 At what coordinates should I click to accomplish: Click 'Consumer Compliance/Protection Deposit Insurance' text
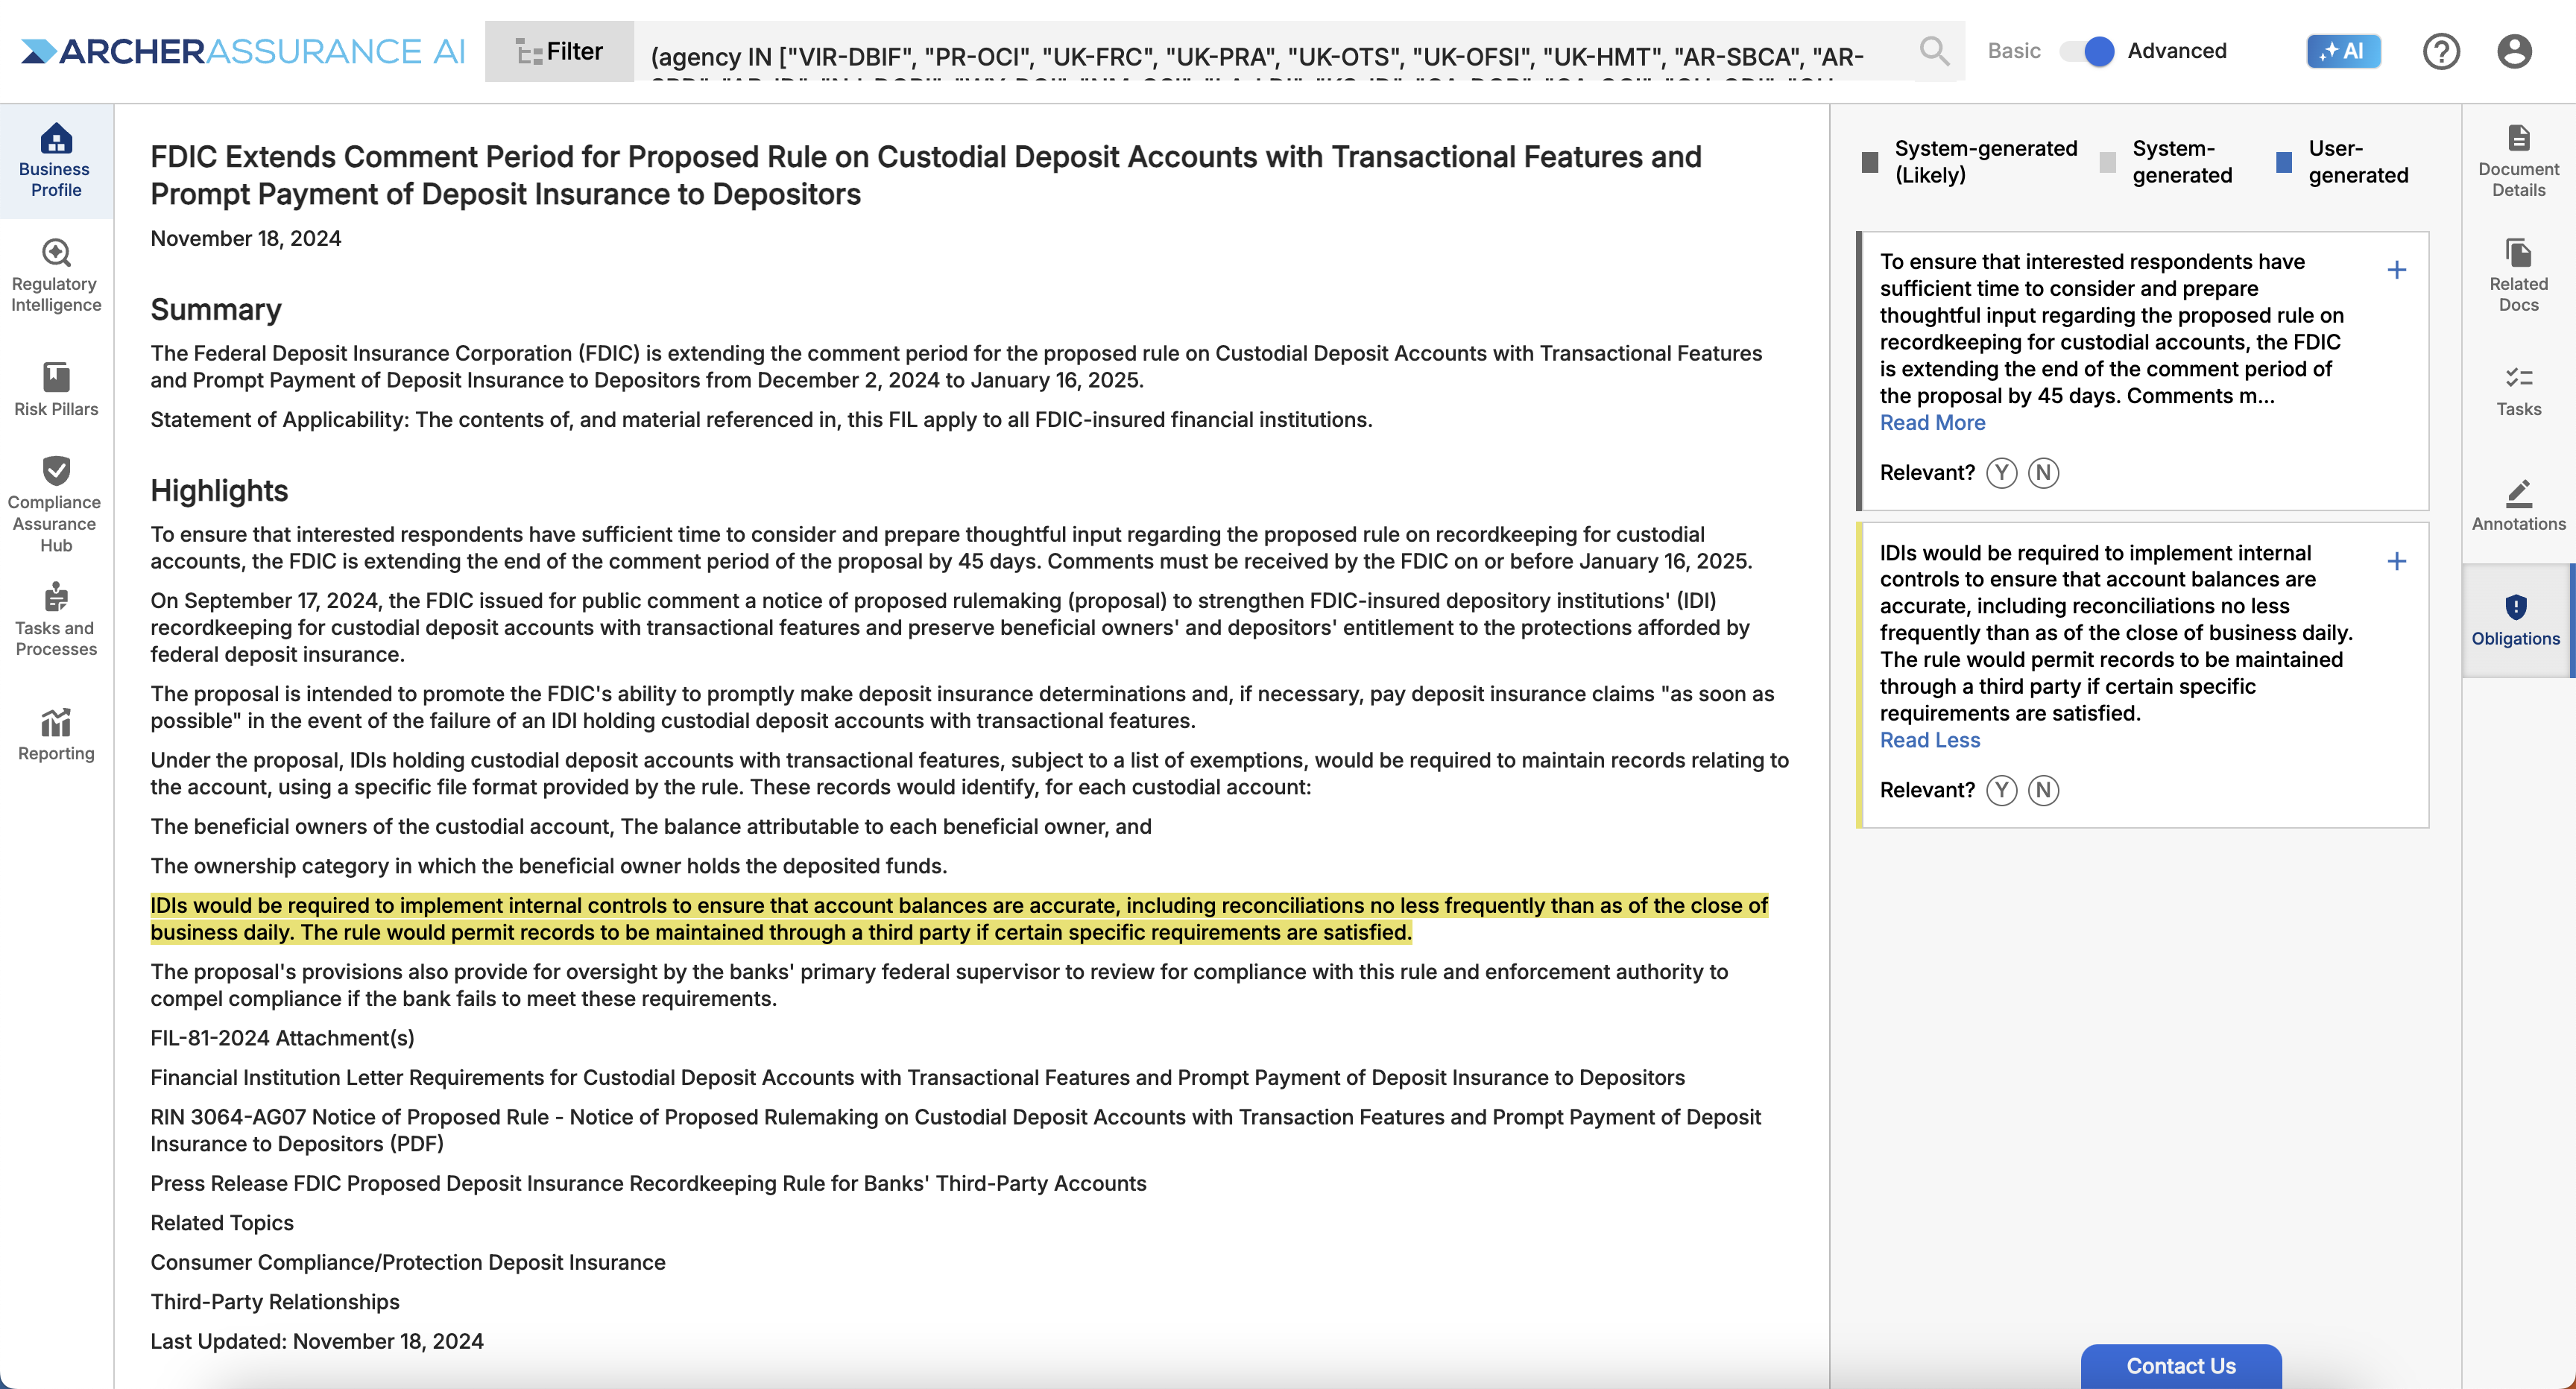pyautogui.click(x=408, y=1263)
